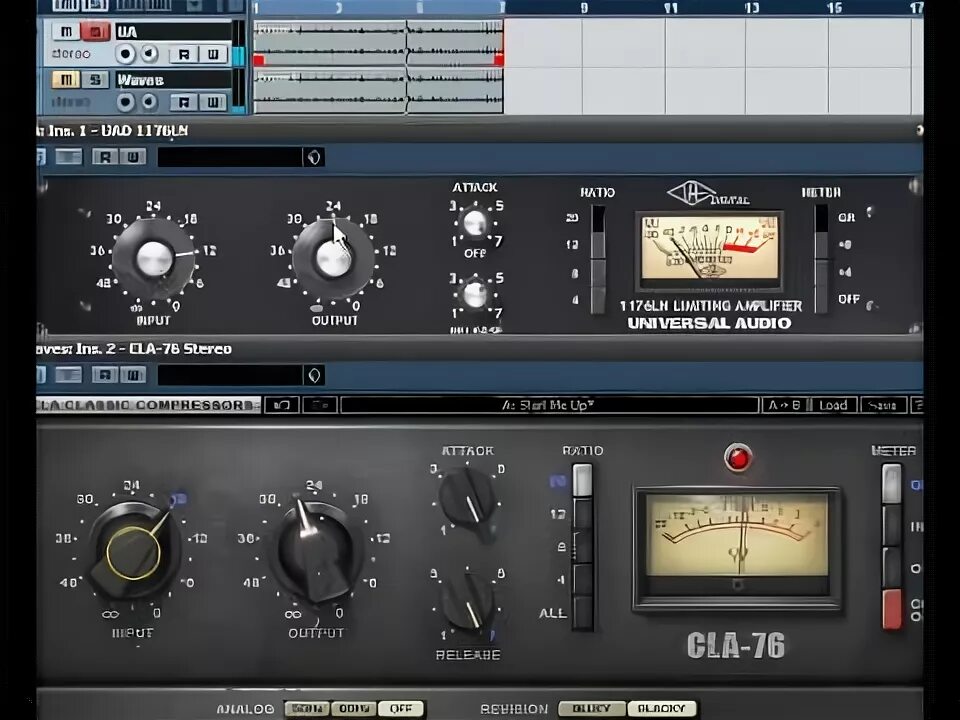This screenshot has height=720, width=960.
Task: Select ratio 8 on UAD 1176LN
Action: coord(598,273)
